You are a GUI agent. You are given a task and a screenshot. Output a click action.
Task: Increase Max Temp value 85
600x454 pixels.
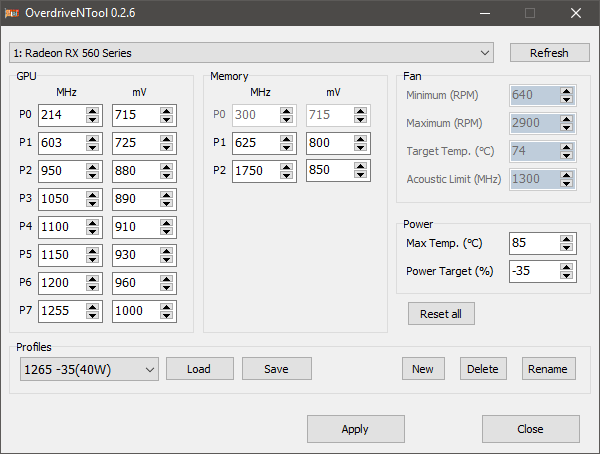(566, 239)
